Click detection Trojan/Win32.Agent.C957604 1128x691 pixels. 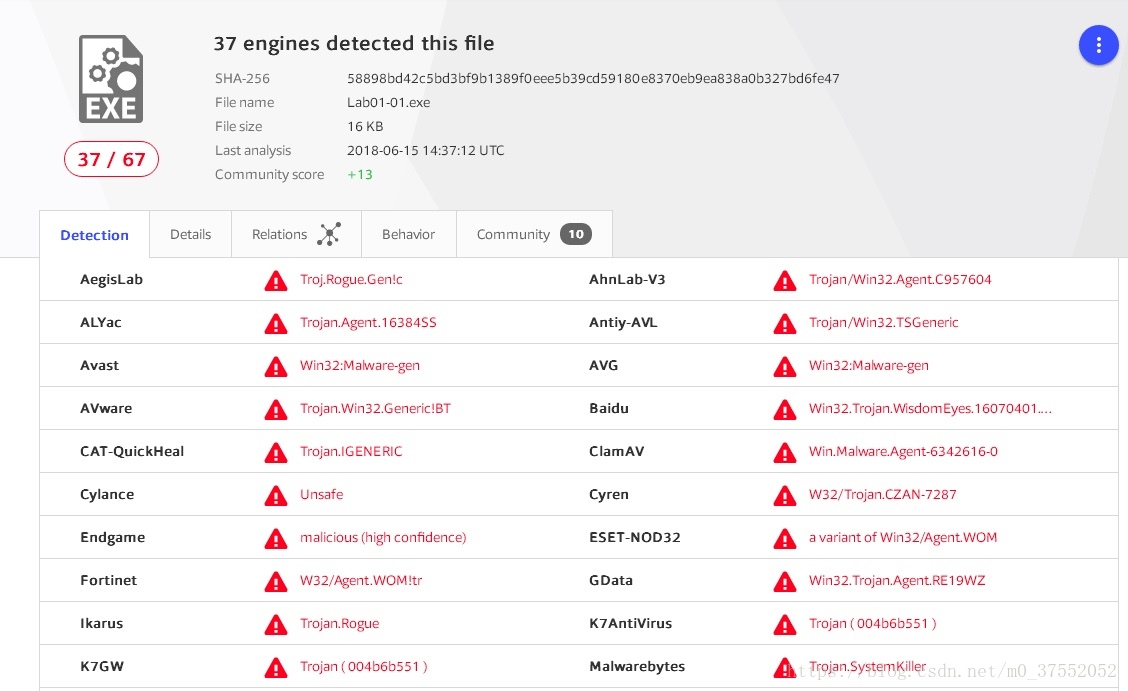point(900,279)
